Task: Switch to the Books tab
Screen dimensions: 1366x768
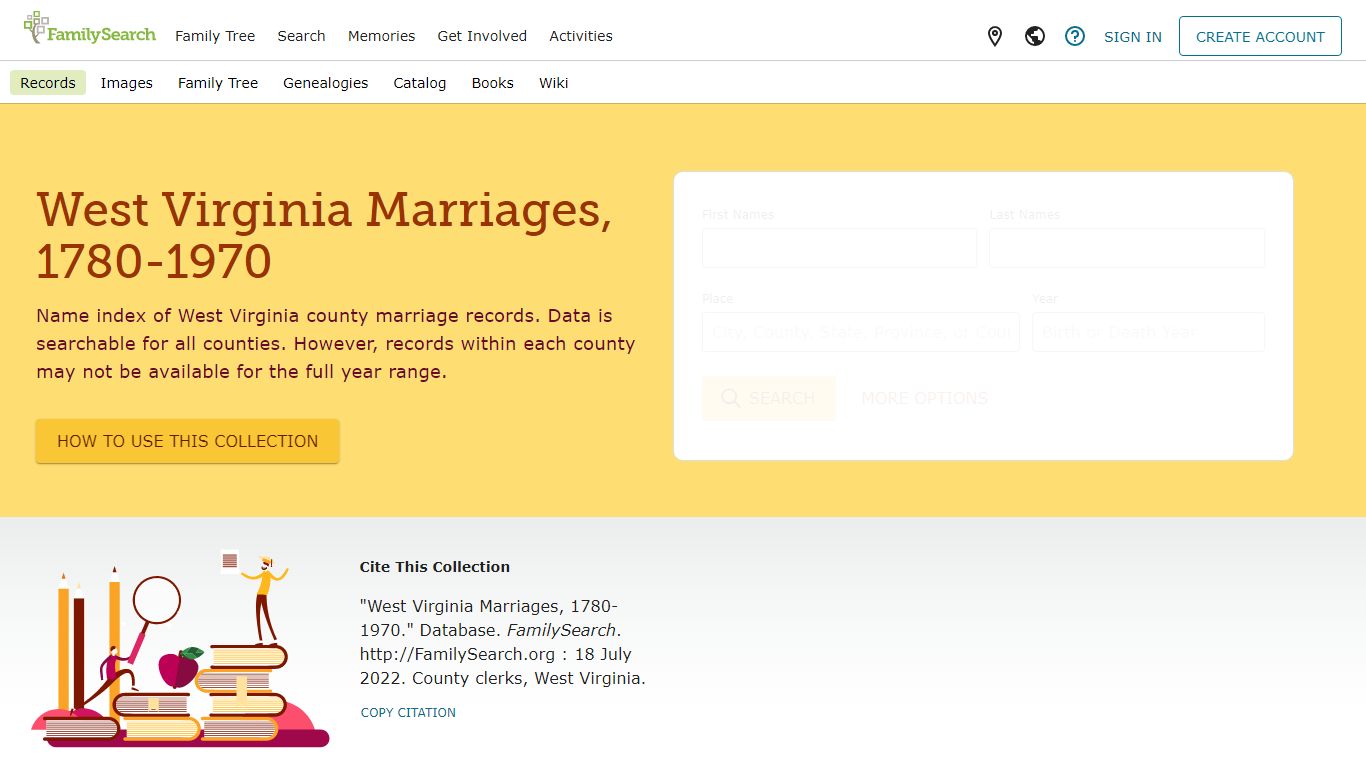Action: tap(493, 83)
